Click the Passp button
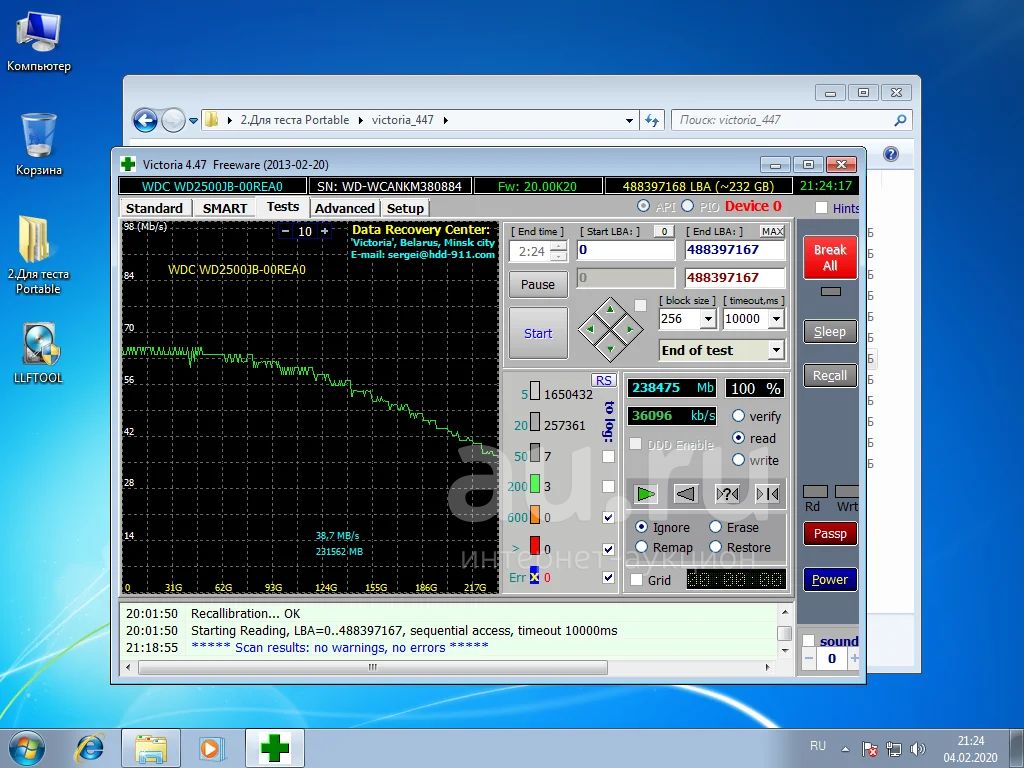The height and width of the screenshot is (768, 1024). [830, 534]
